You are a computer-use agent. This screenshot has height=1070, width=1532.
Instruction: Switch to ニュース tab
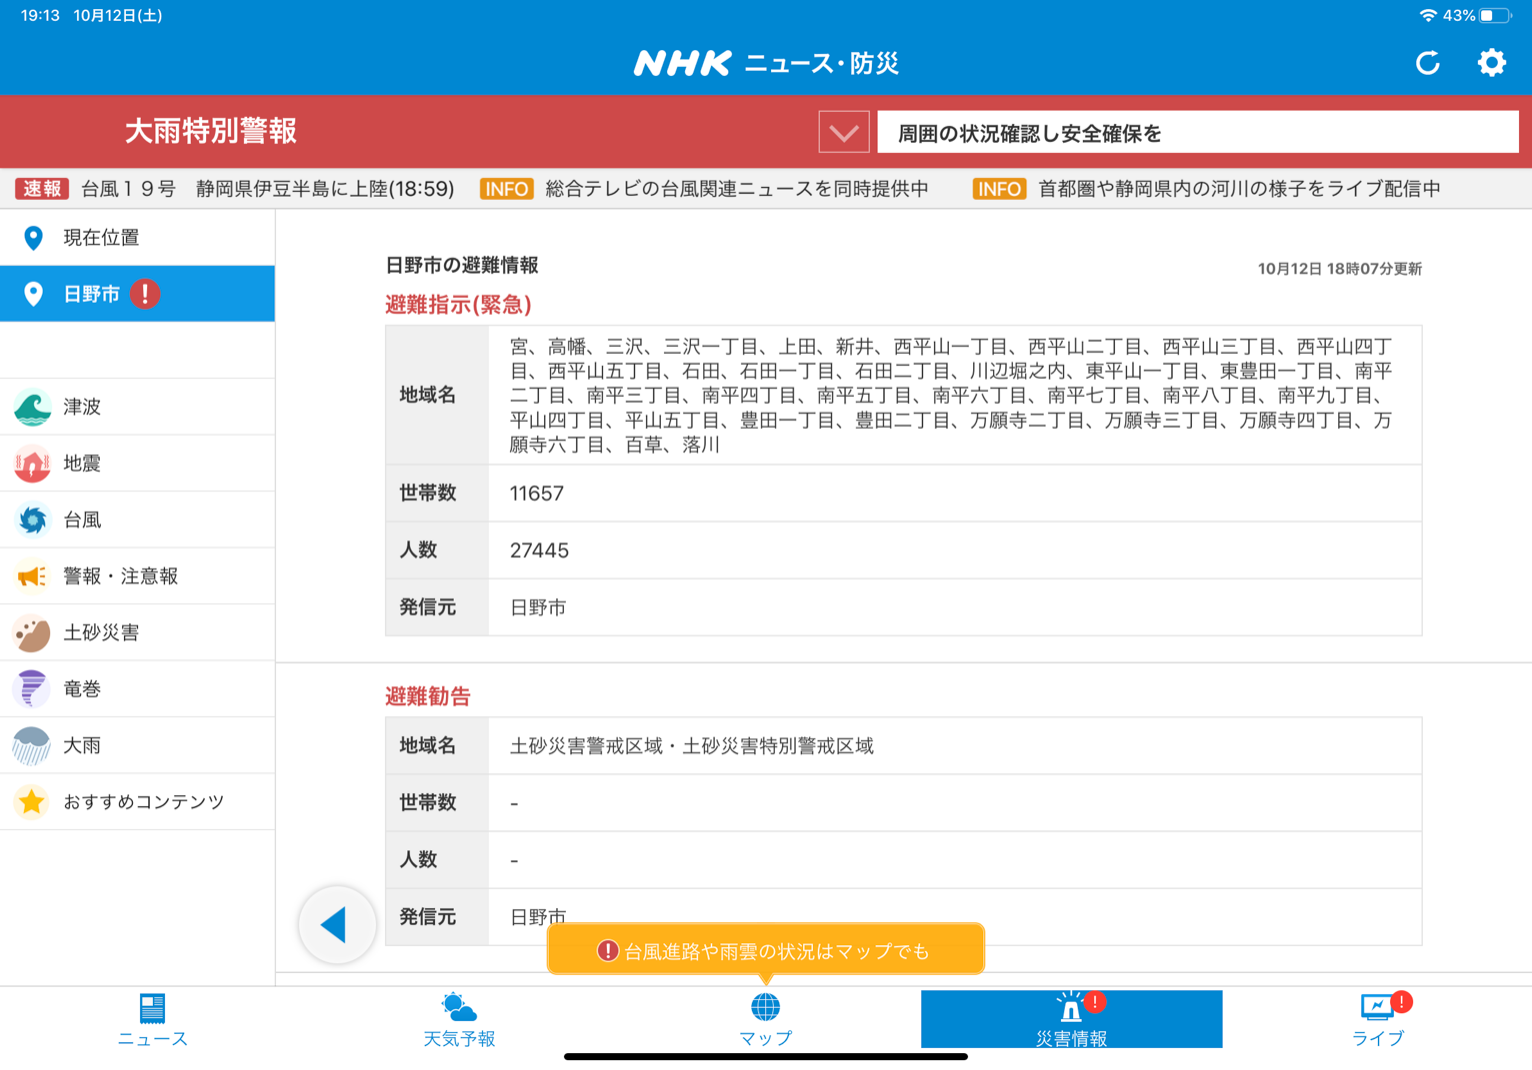click(152, 1020)
